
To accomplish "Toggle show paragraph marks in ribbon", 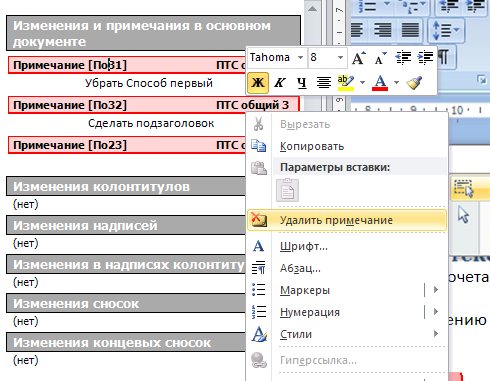I will click(x=443, y=57).
